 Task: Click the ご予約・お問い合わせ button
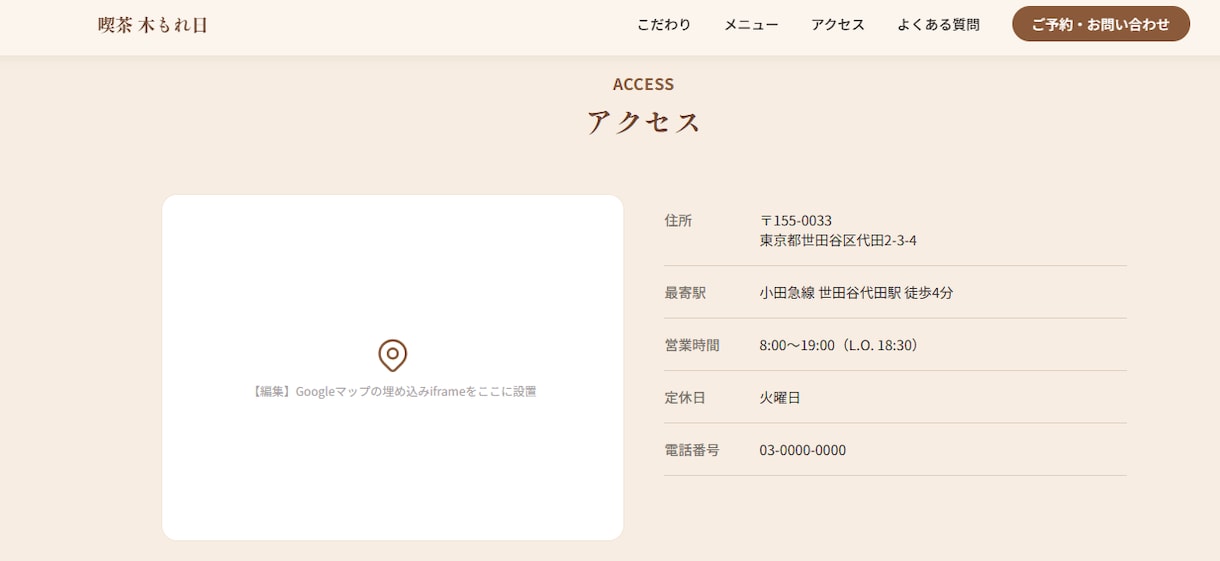tap(1101, 24)
